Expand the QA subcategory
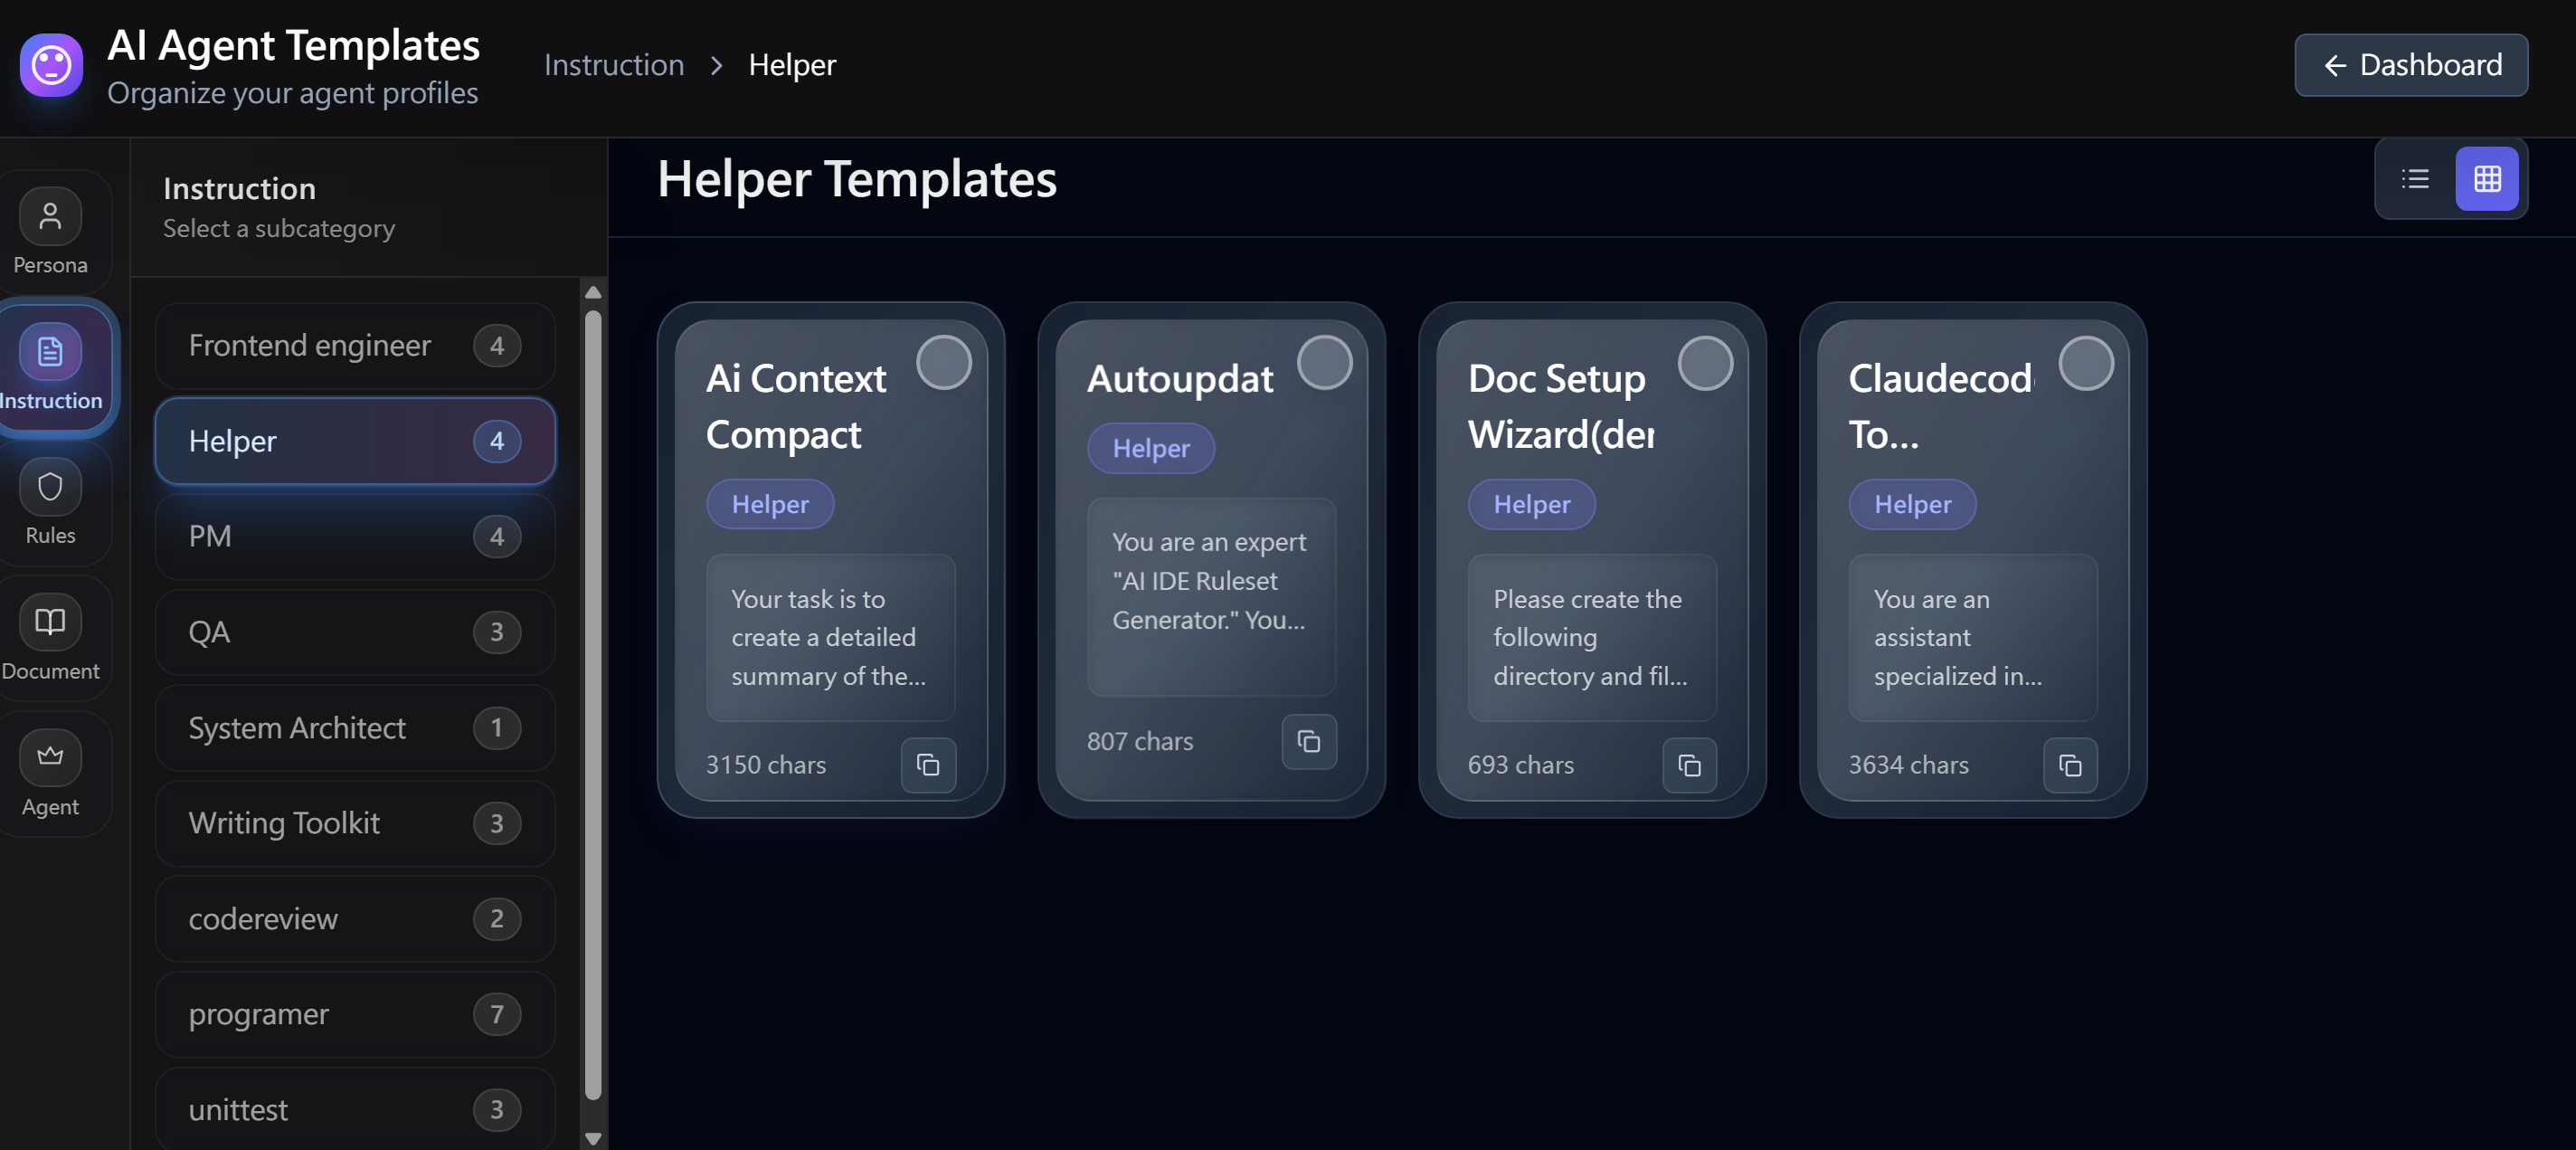 pos(353,632)
